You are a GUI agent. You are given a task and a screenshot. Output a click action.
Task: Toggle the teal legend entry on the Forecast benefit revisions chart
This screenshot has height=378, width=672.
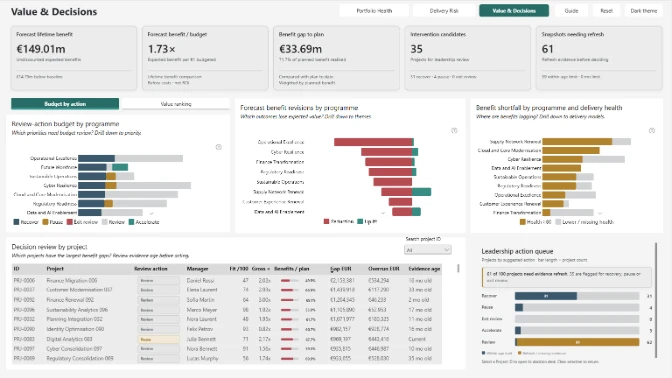coord(367,222)
